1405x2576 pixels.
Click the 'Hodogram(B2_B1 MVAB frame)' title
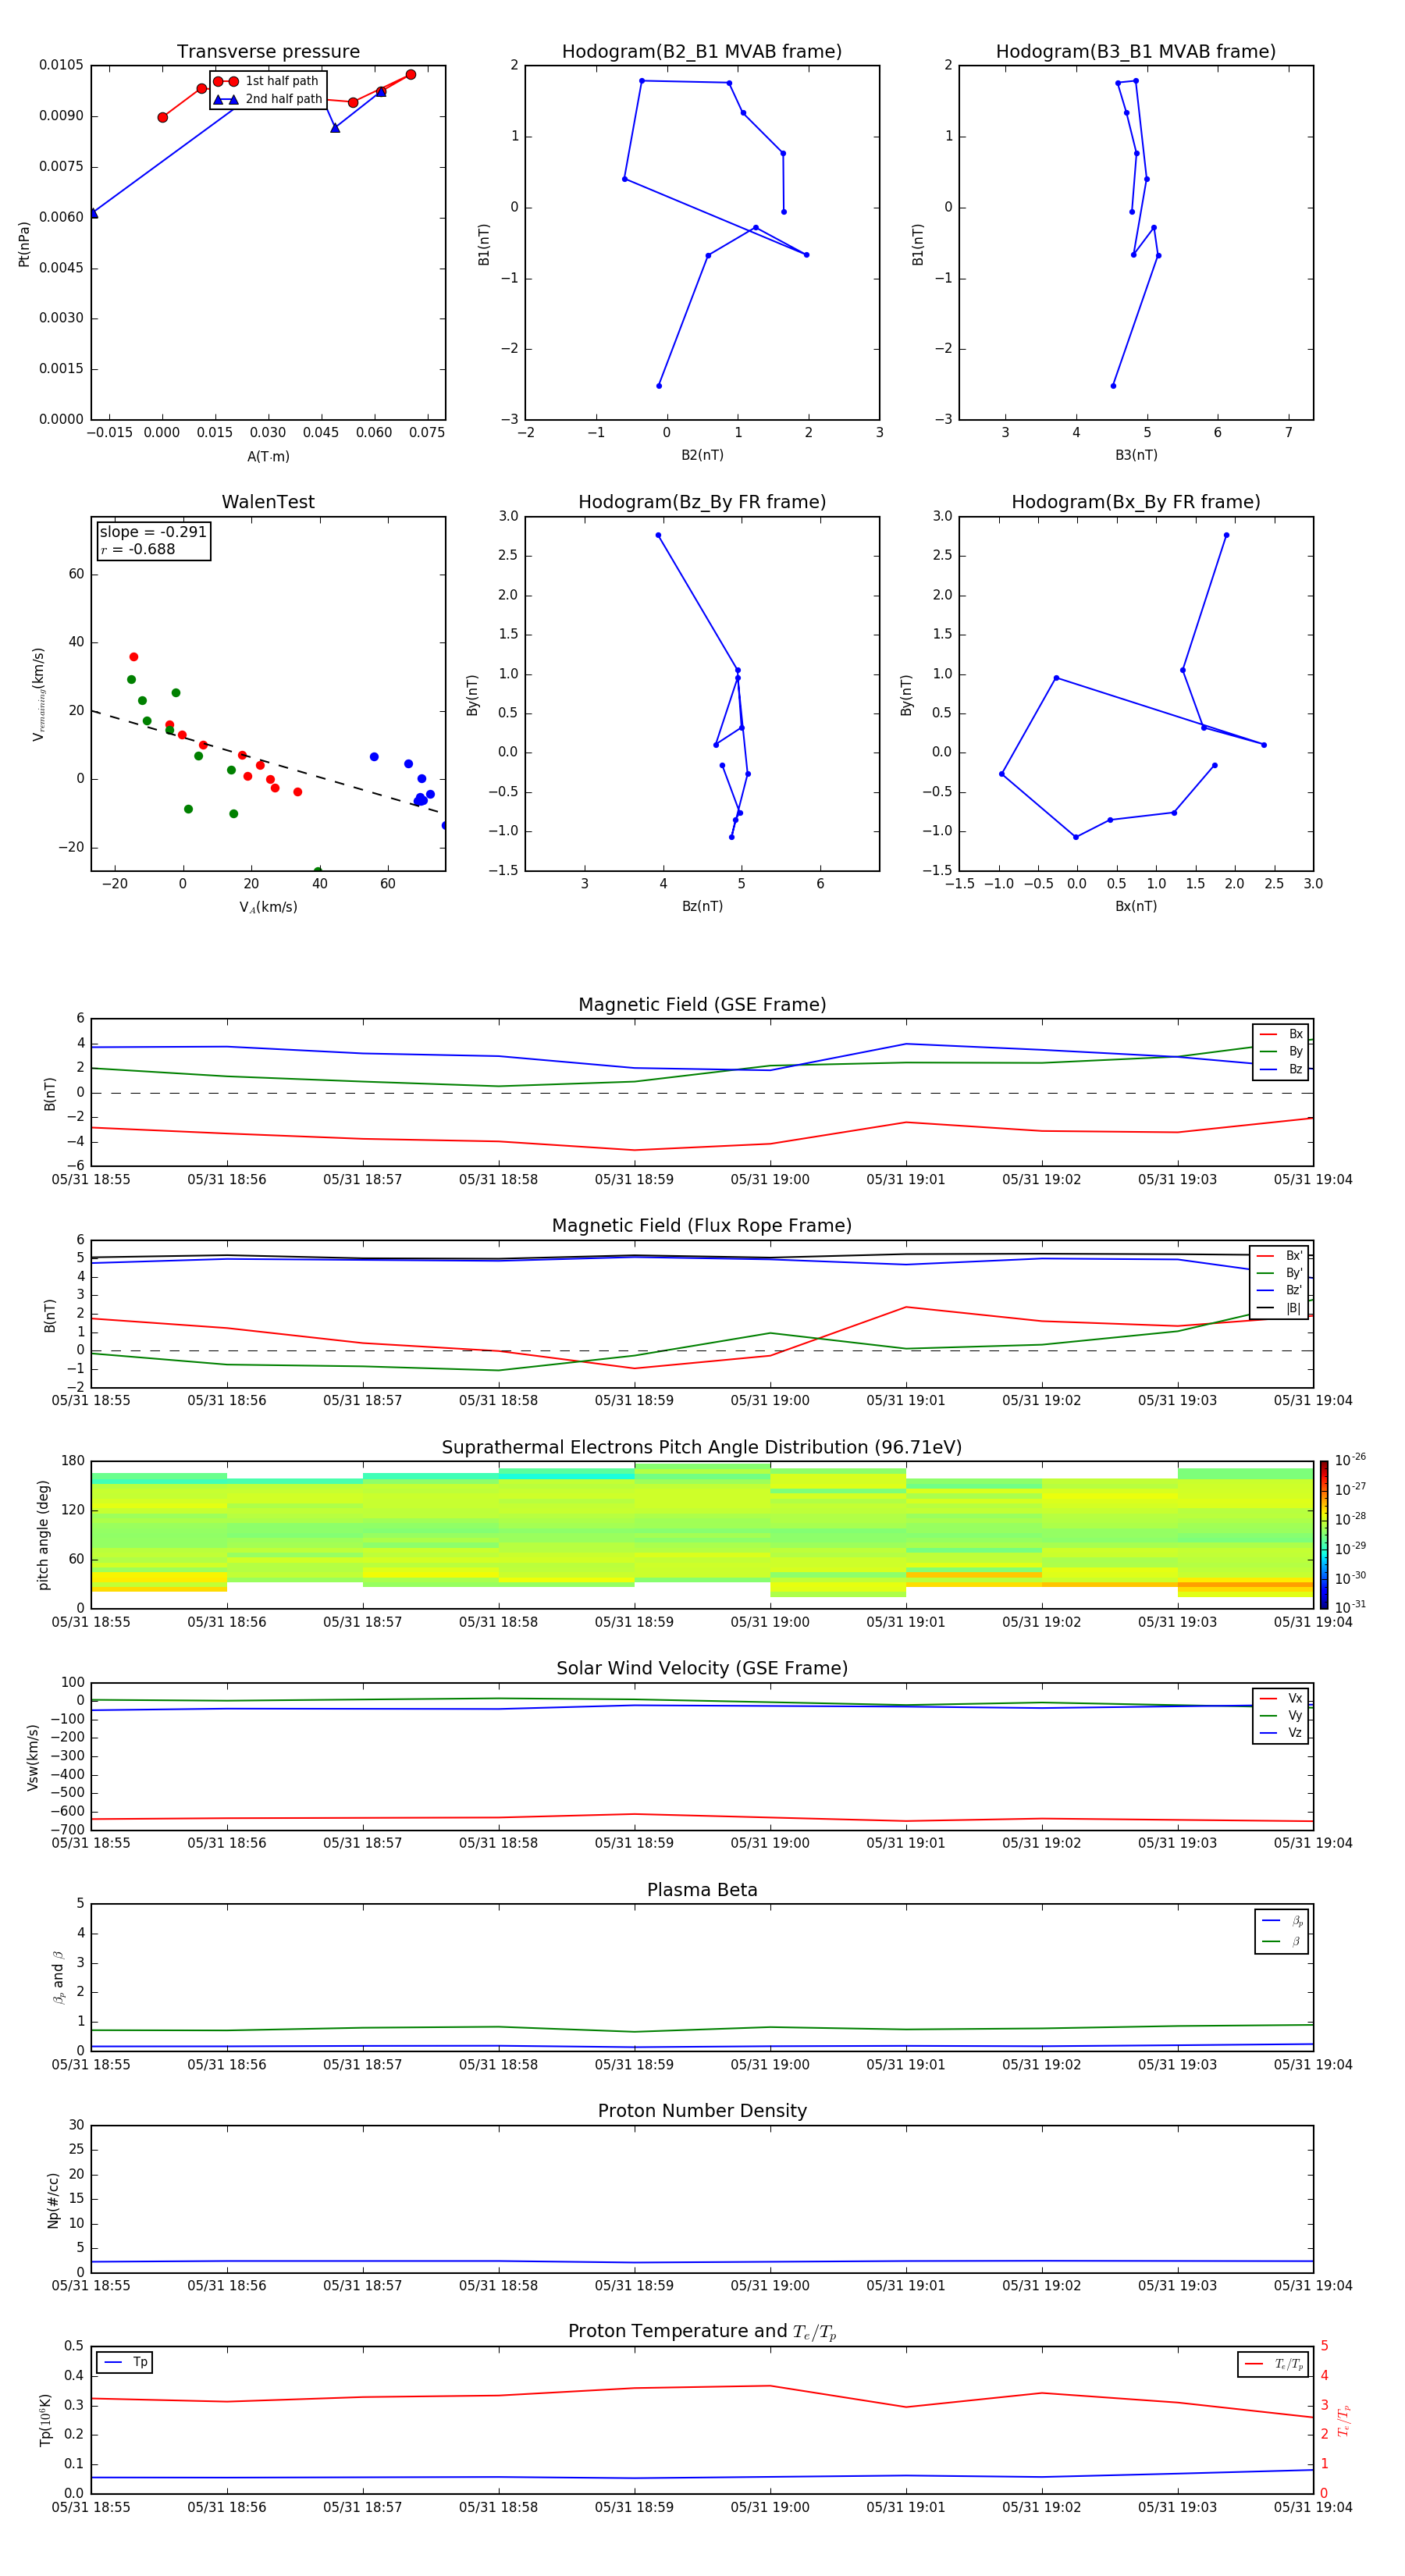[702, 52]
